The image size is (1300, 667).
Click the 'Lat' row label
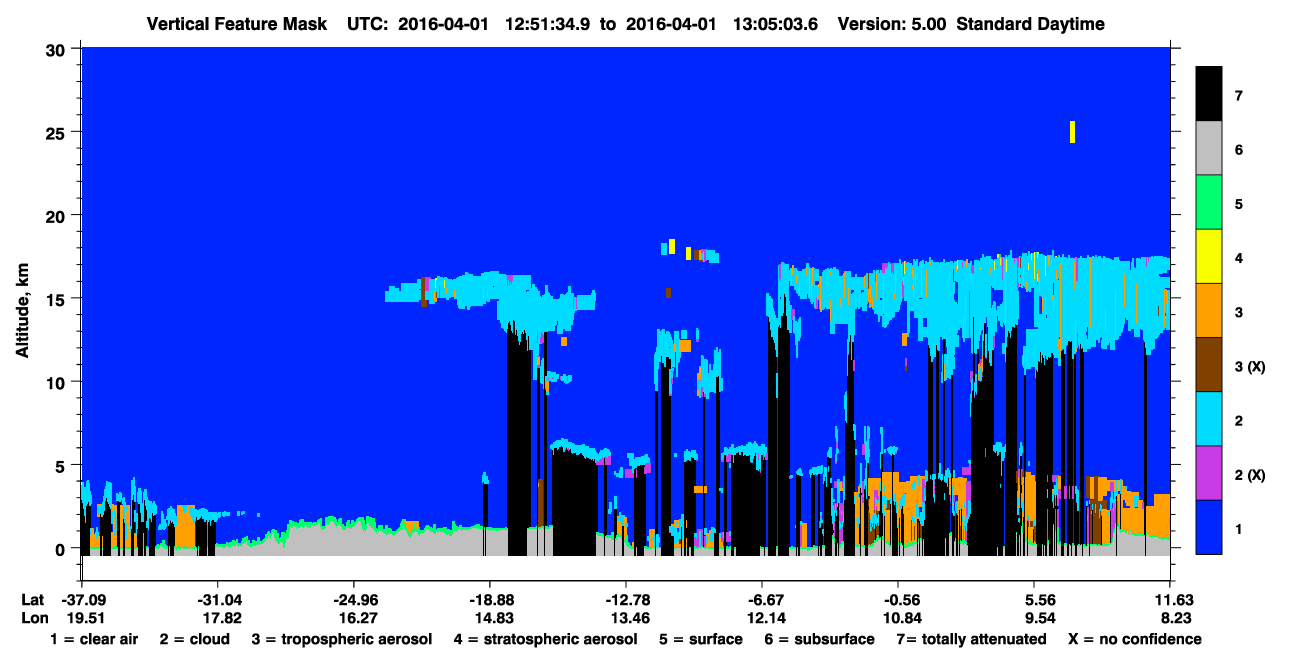tap(33, 599)
